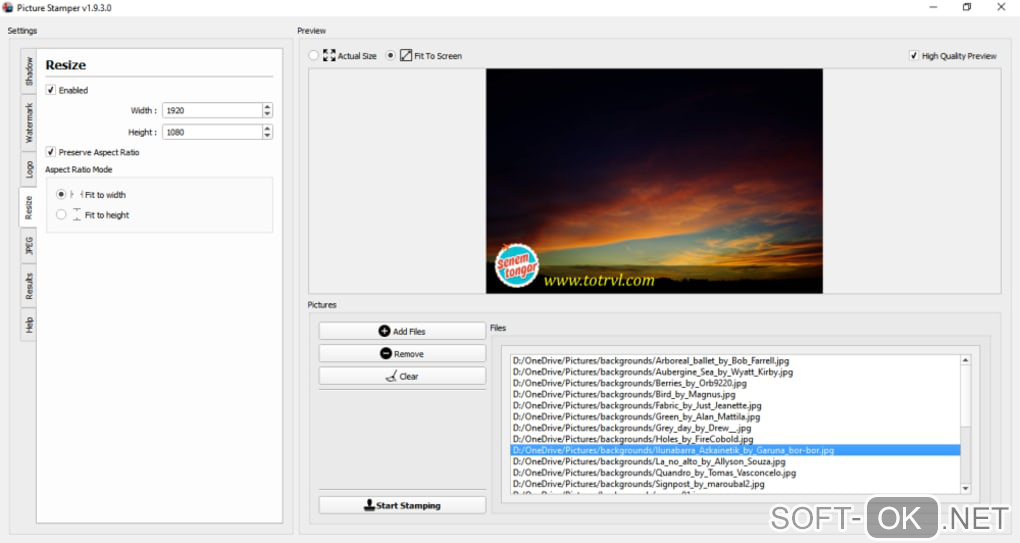This screenshot has width=1020, height=543.
Task: Click the Actual Size expand icon
Action: click(329, 55)
